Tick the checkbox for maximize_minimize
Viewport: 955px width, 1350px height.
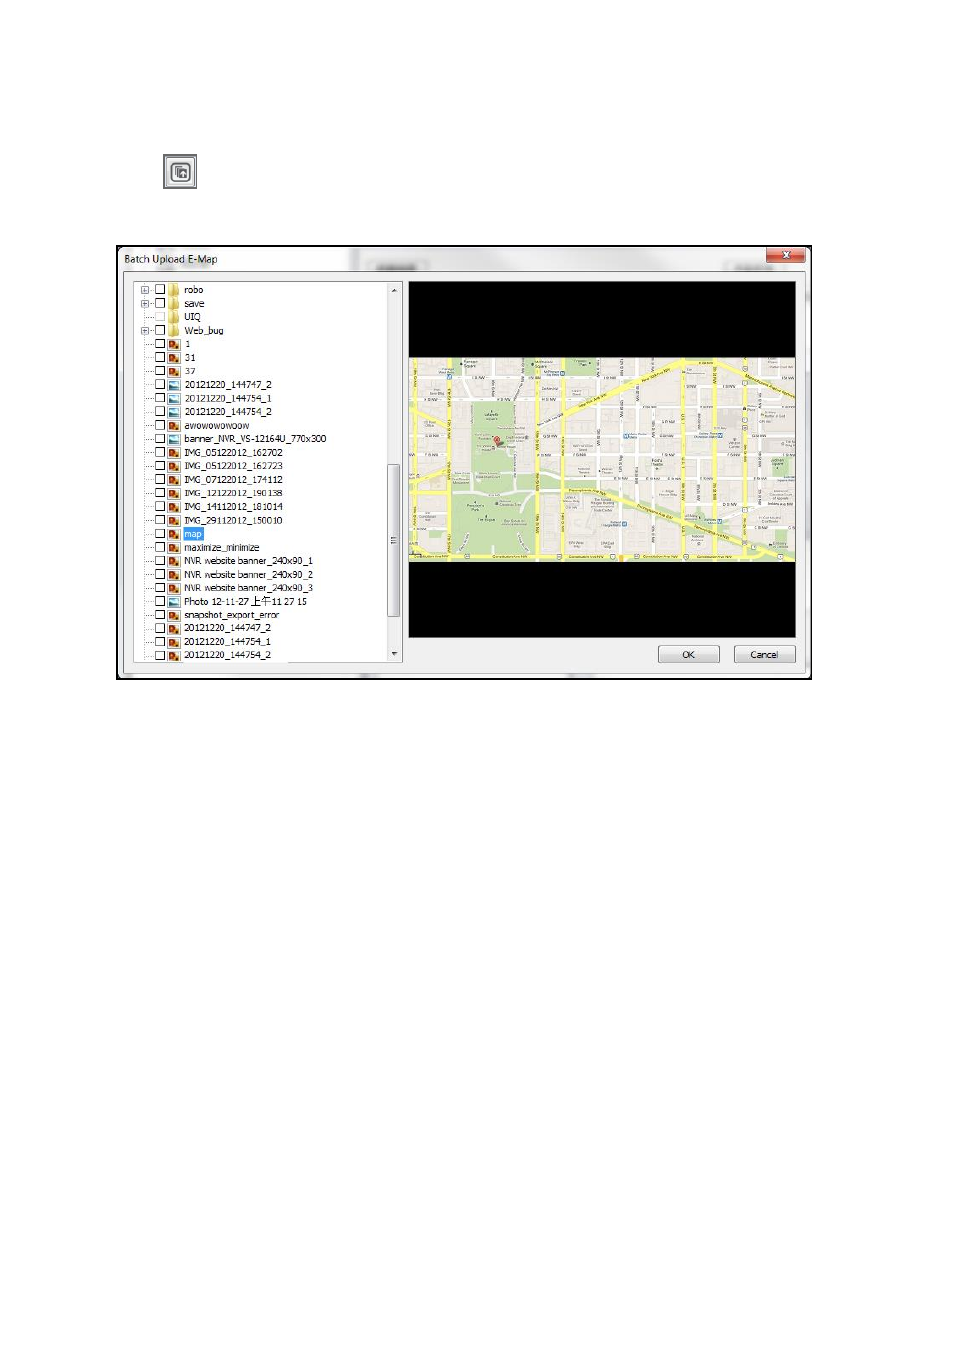point(160,547)
